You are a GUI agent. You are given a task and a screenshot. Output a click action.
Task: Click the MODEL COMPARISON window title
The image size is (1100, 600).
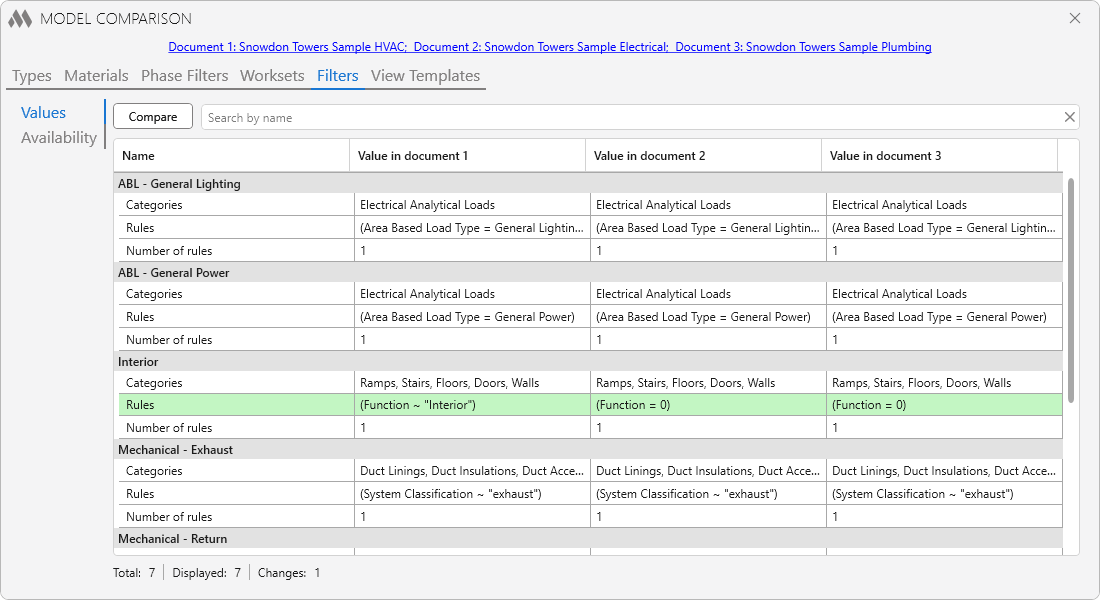tap(116, 19)
